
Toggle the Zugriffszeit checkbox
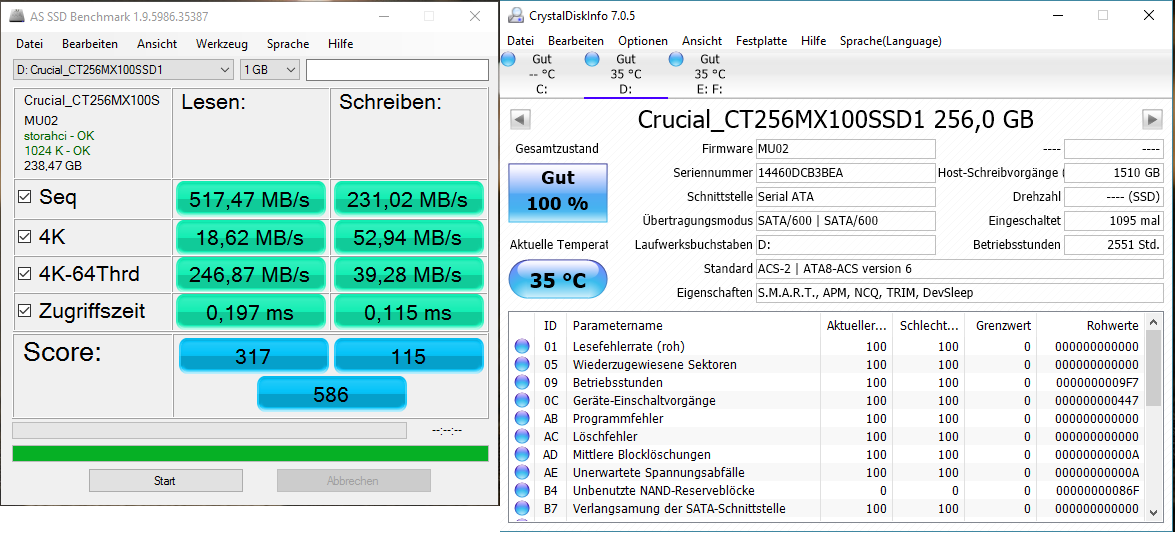pyautogui.click(x=25, y=311)
